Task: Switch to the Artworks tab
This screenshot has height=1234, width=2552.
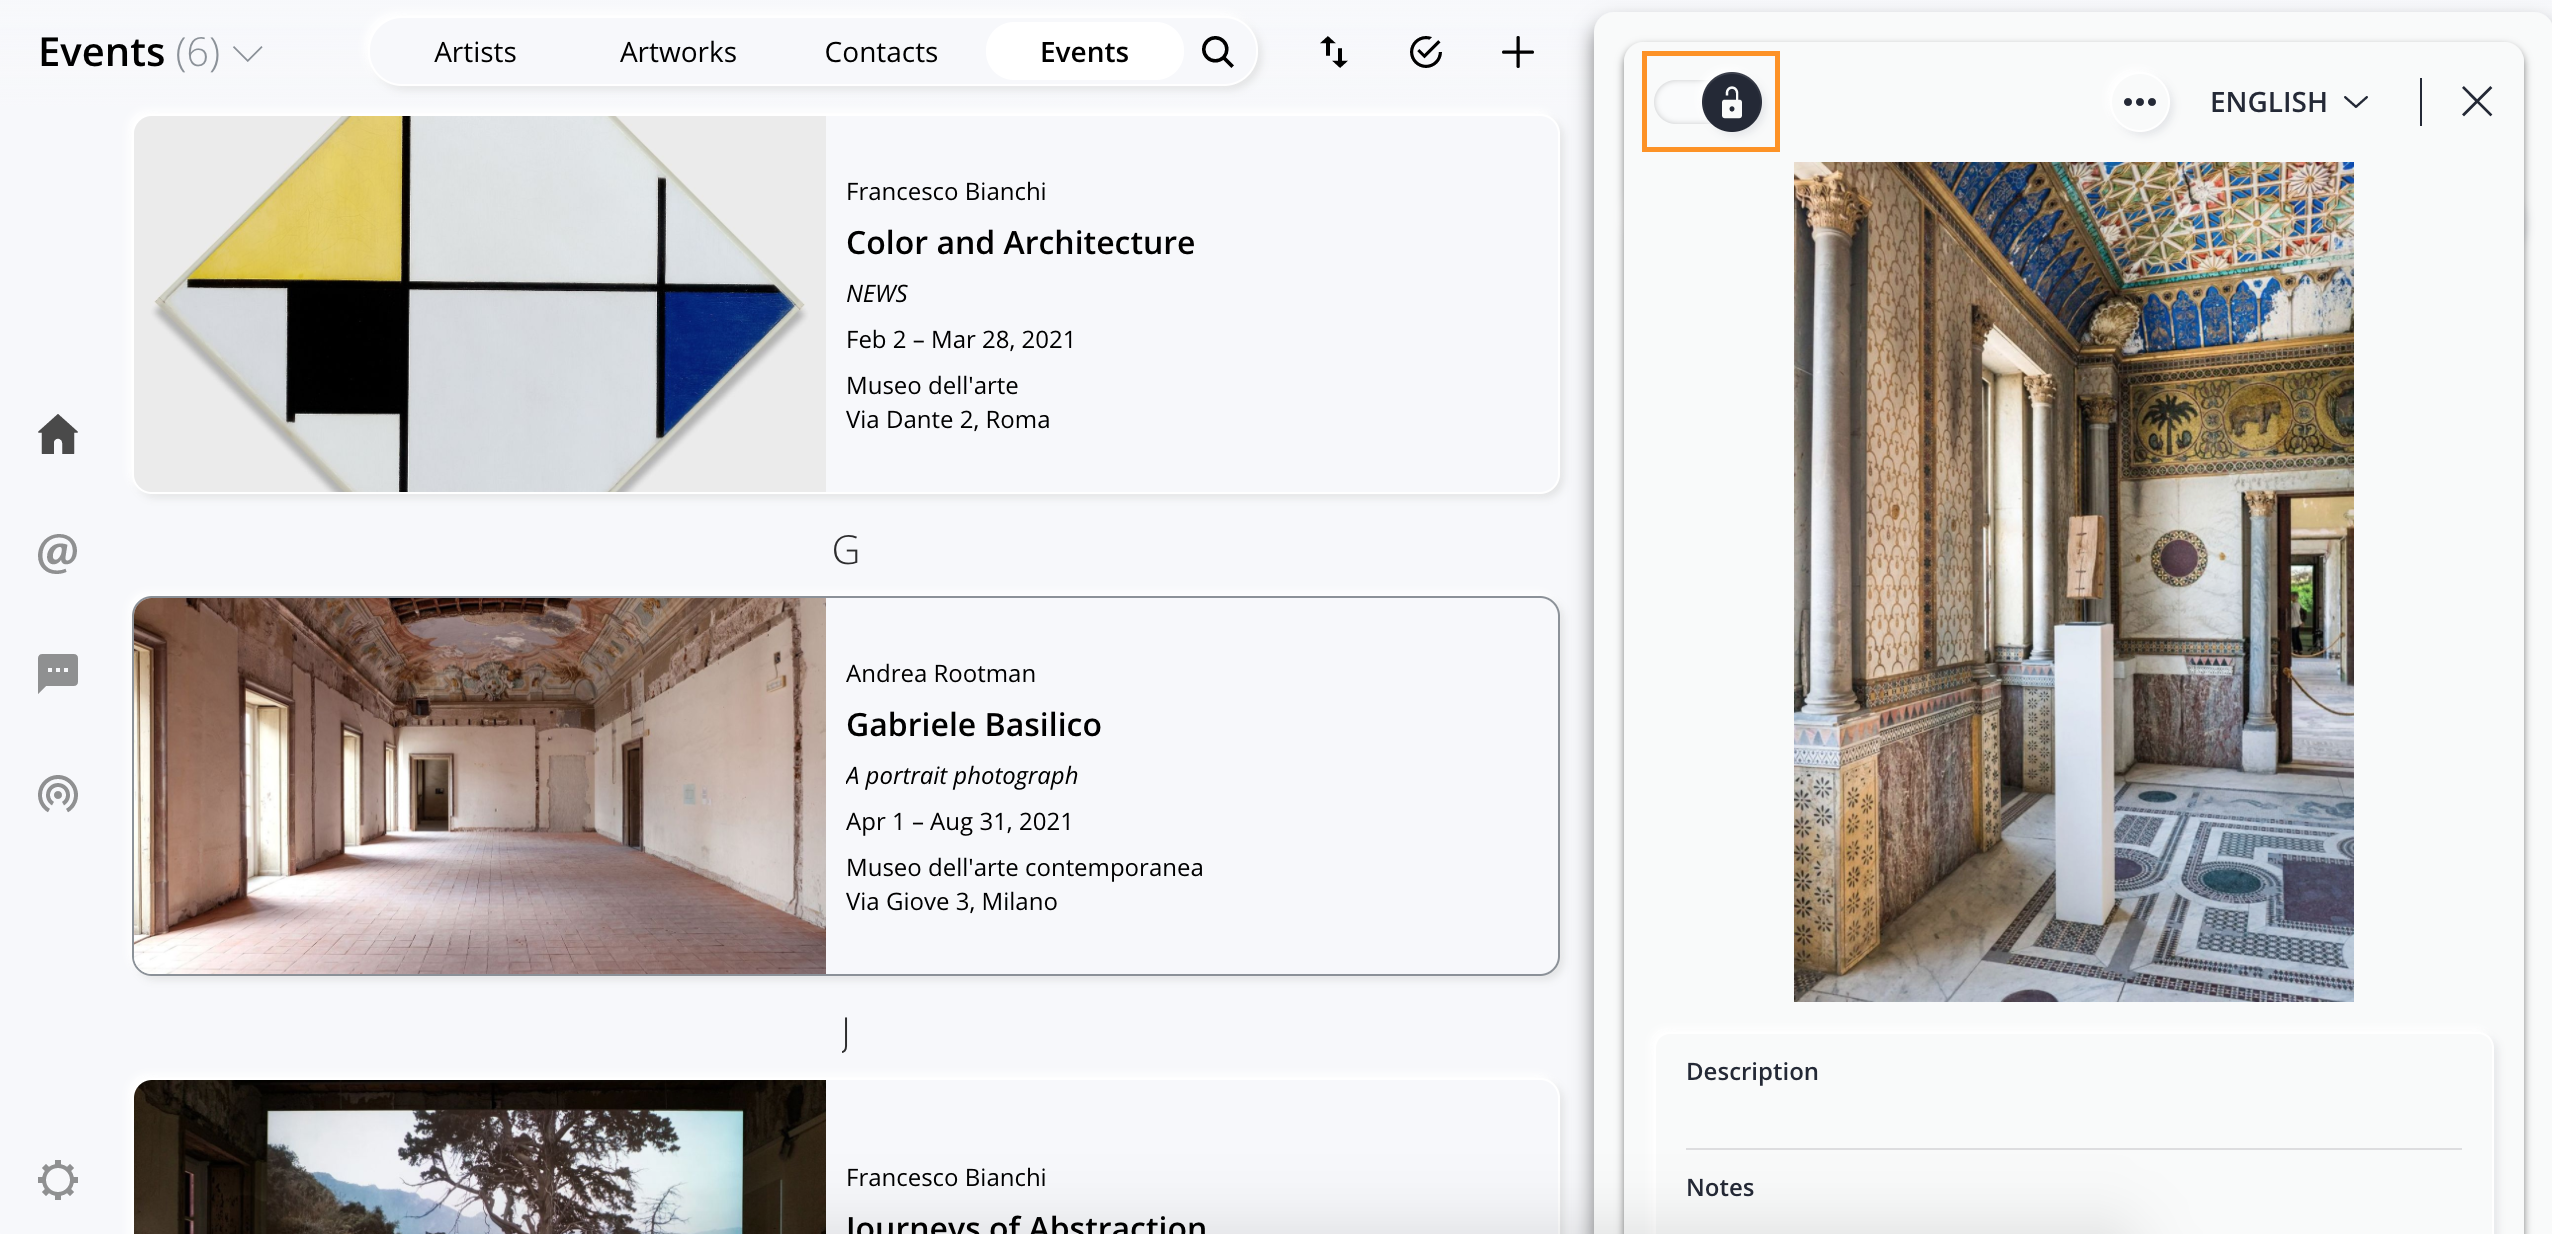Action: 678,52
